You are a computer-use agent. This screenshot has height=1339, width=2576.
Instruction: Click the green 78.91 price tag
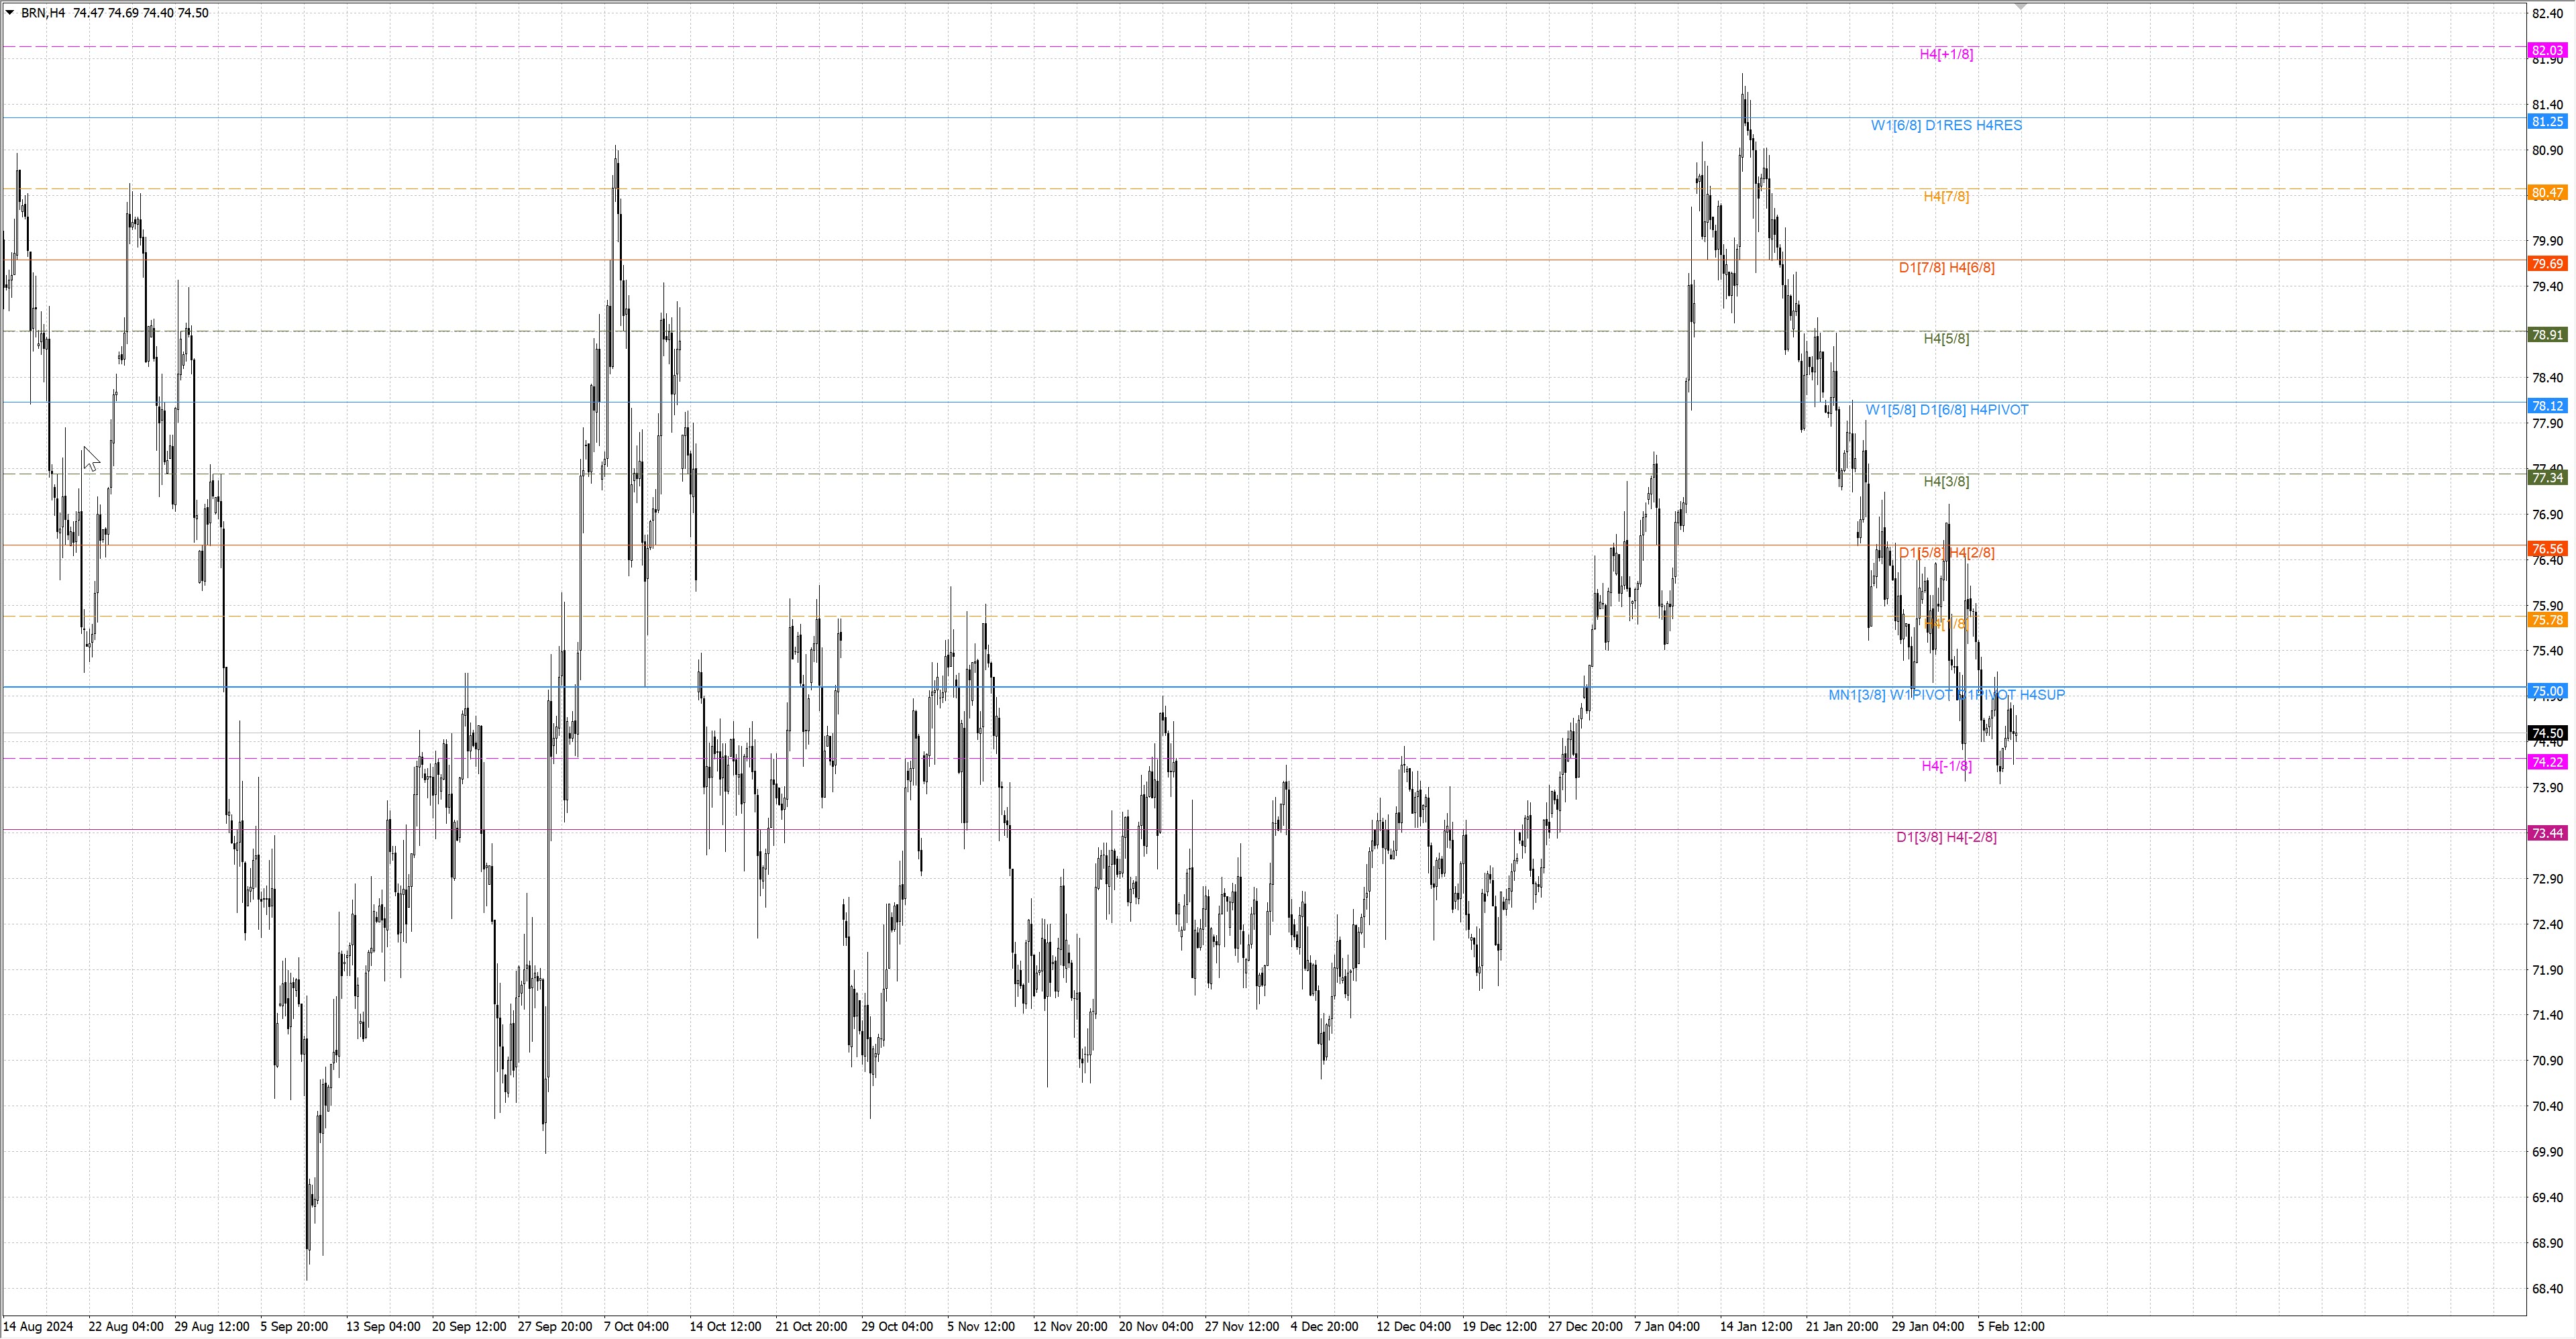(2548, 335)
